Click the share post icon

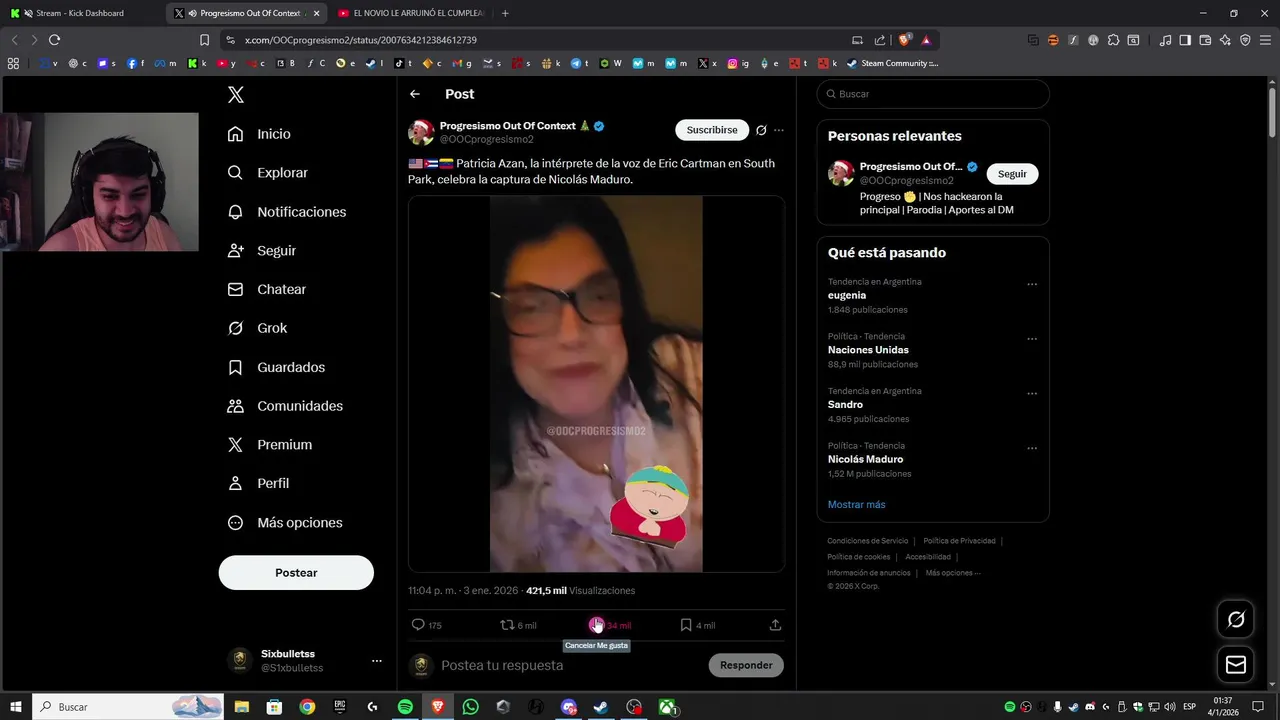[x=775, y=625]
